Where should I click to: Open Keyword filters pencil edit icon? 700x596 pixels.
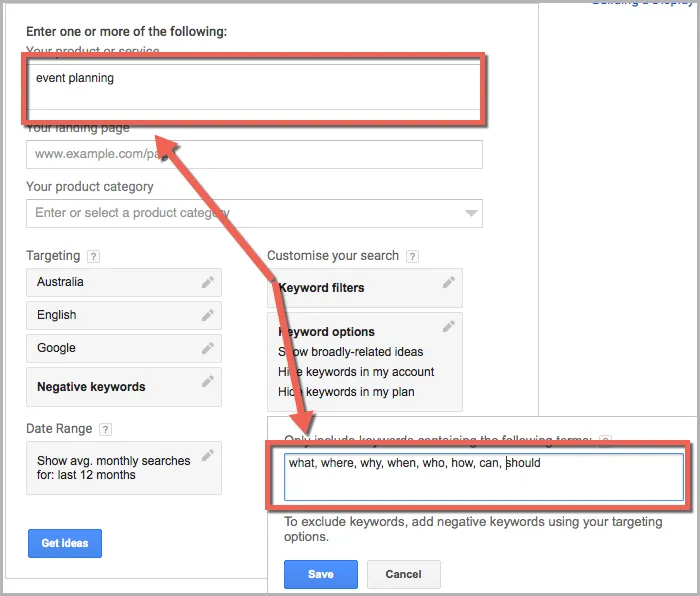[x=449, y=282]
